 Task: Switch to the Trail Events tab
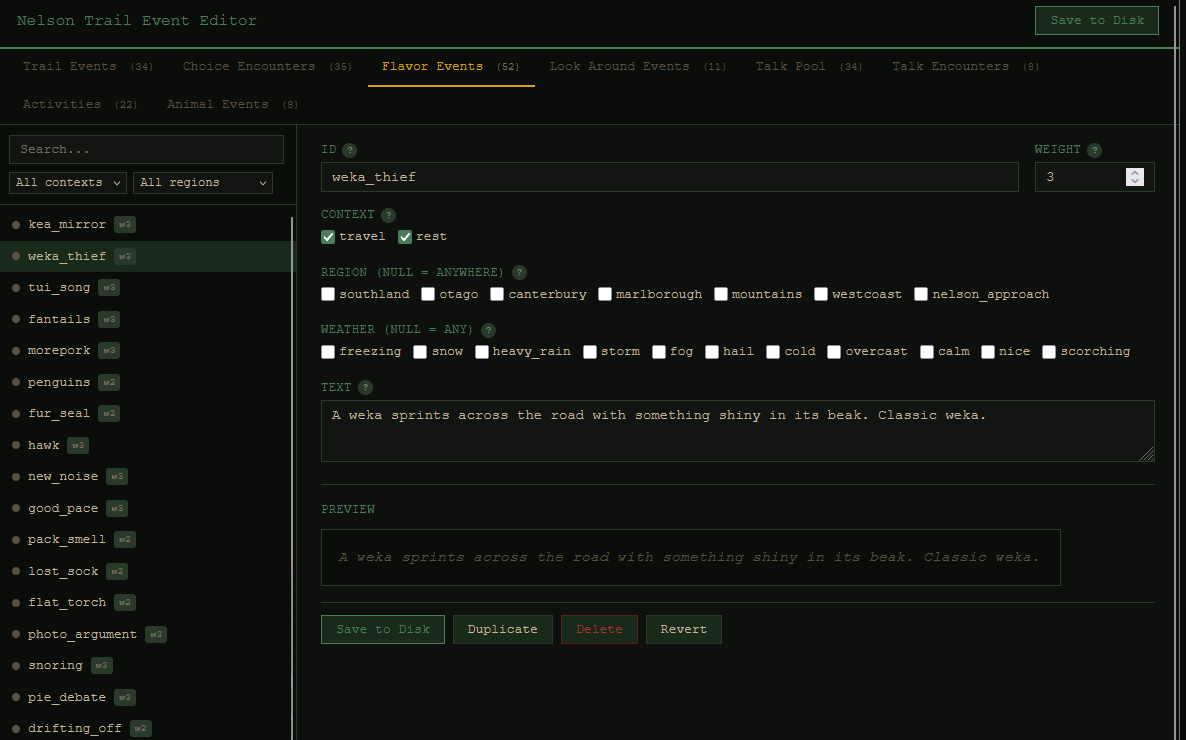tap(88, 67)
